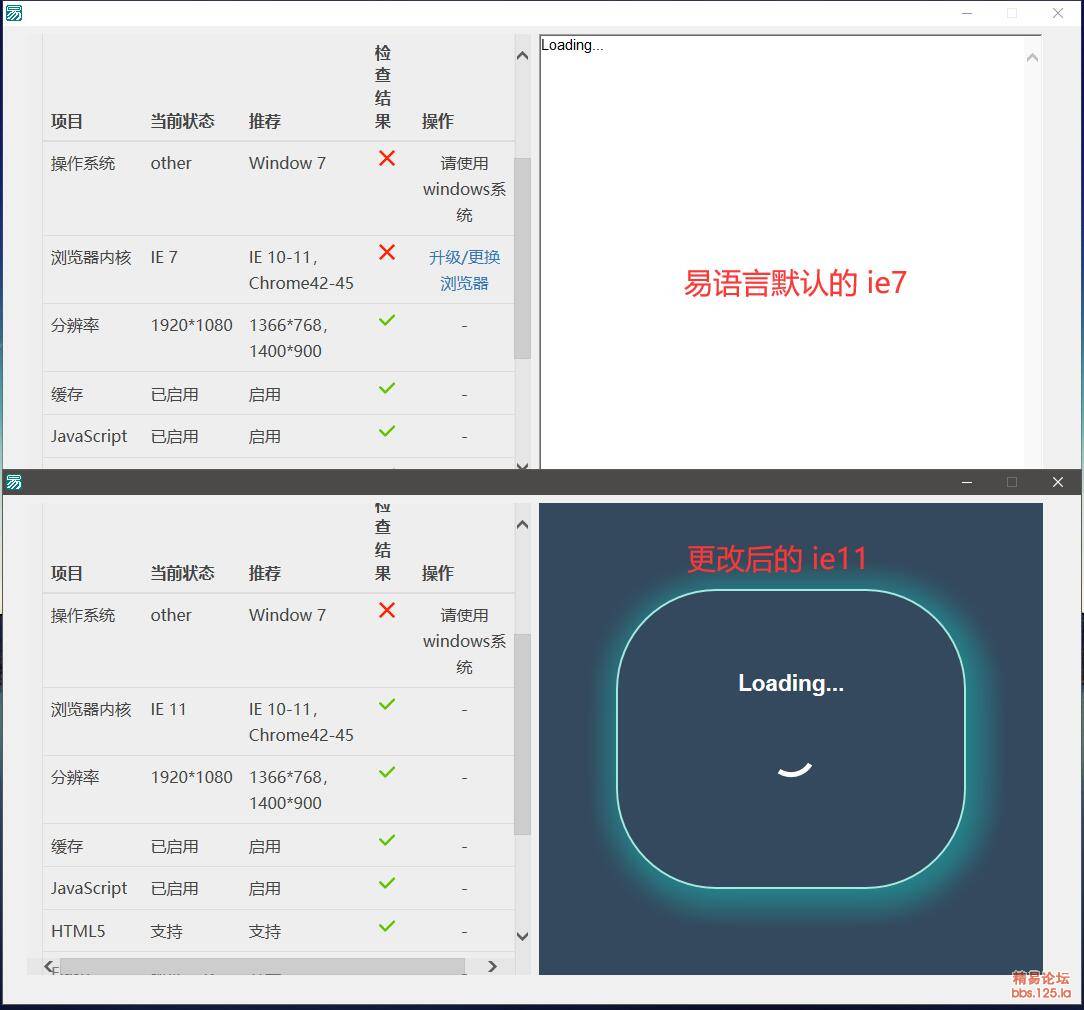Click the JavaScript label in the top window
Image resolution: width=1084 pixels, height=1010 pixels.
coord(89,436)
